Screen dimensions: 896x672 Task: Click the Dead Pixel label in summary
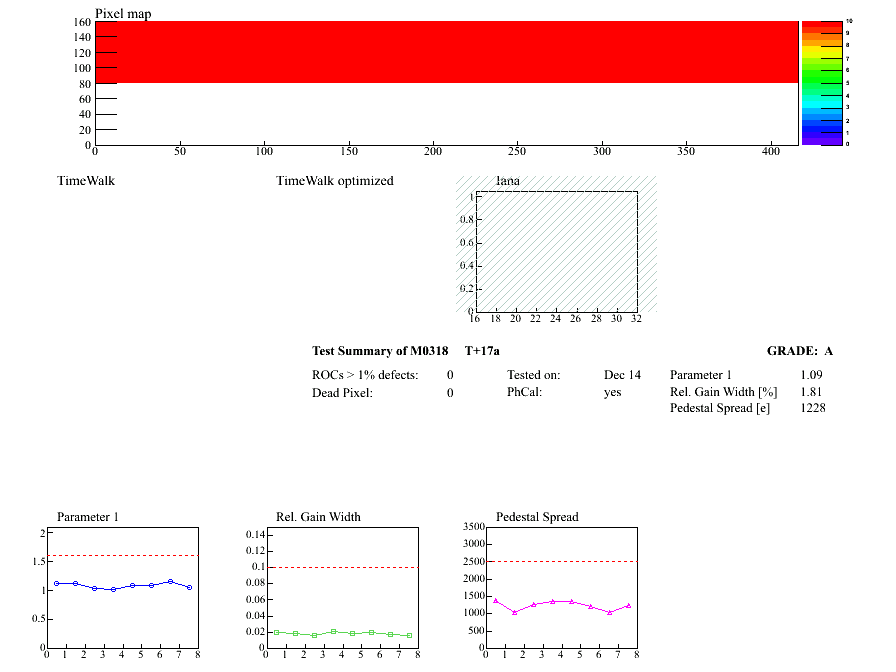(342, 393)
